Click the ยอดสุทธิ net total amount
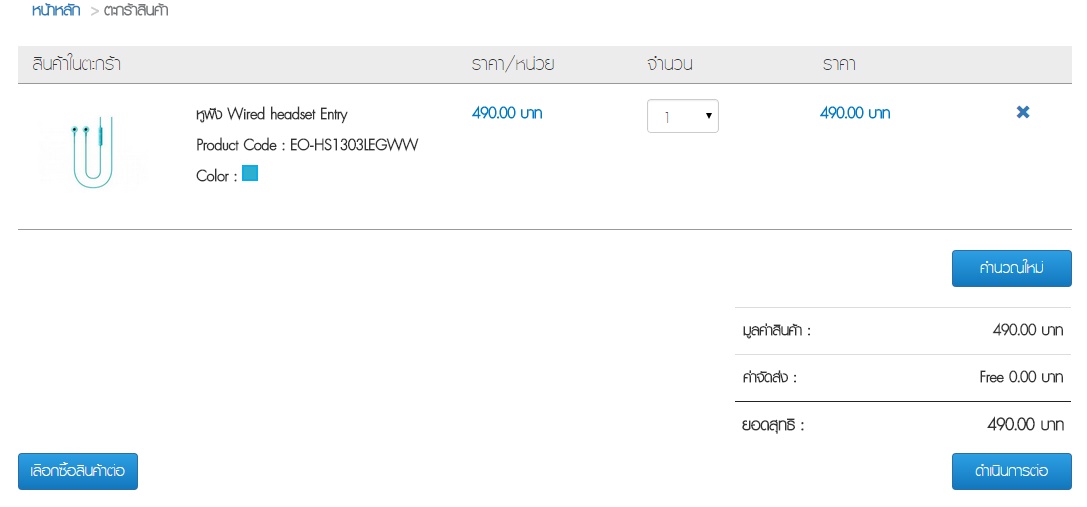Viewport: 1087px width, 507px height. [1024, 425]
